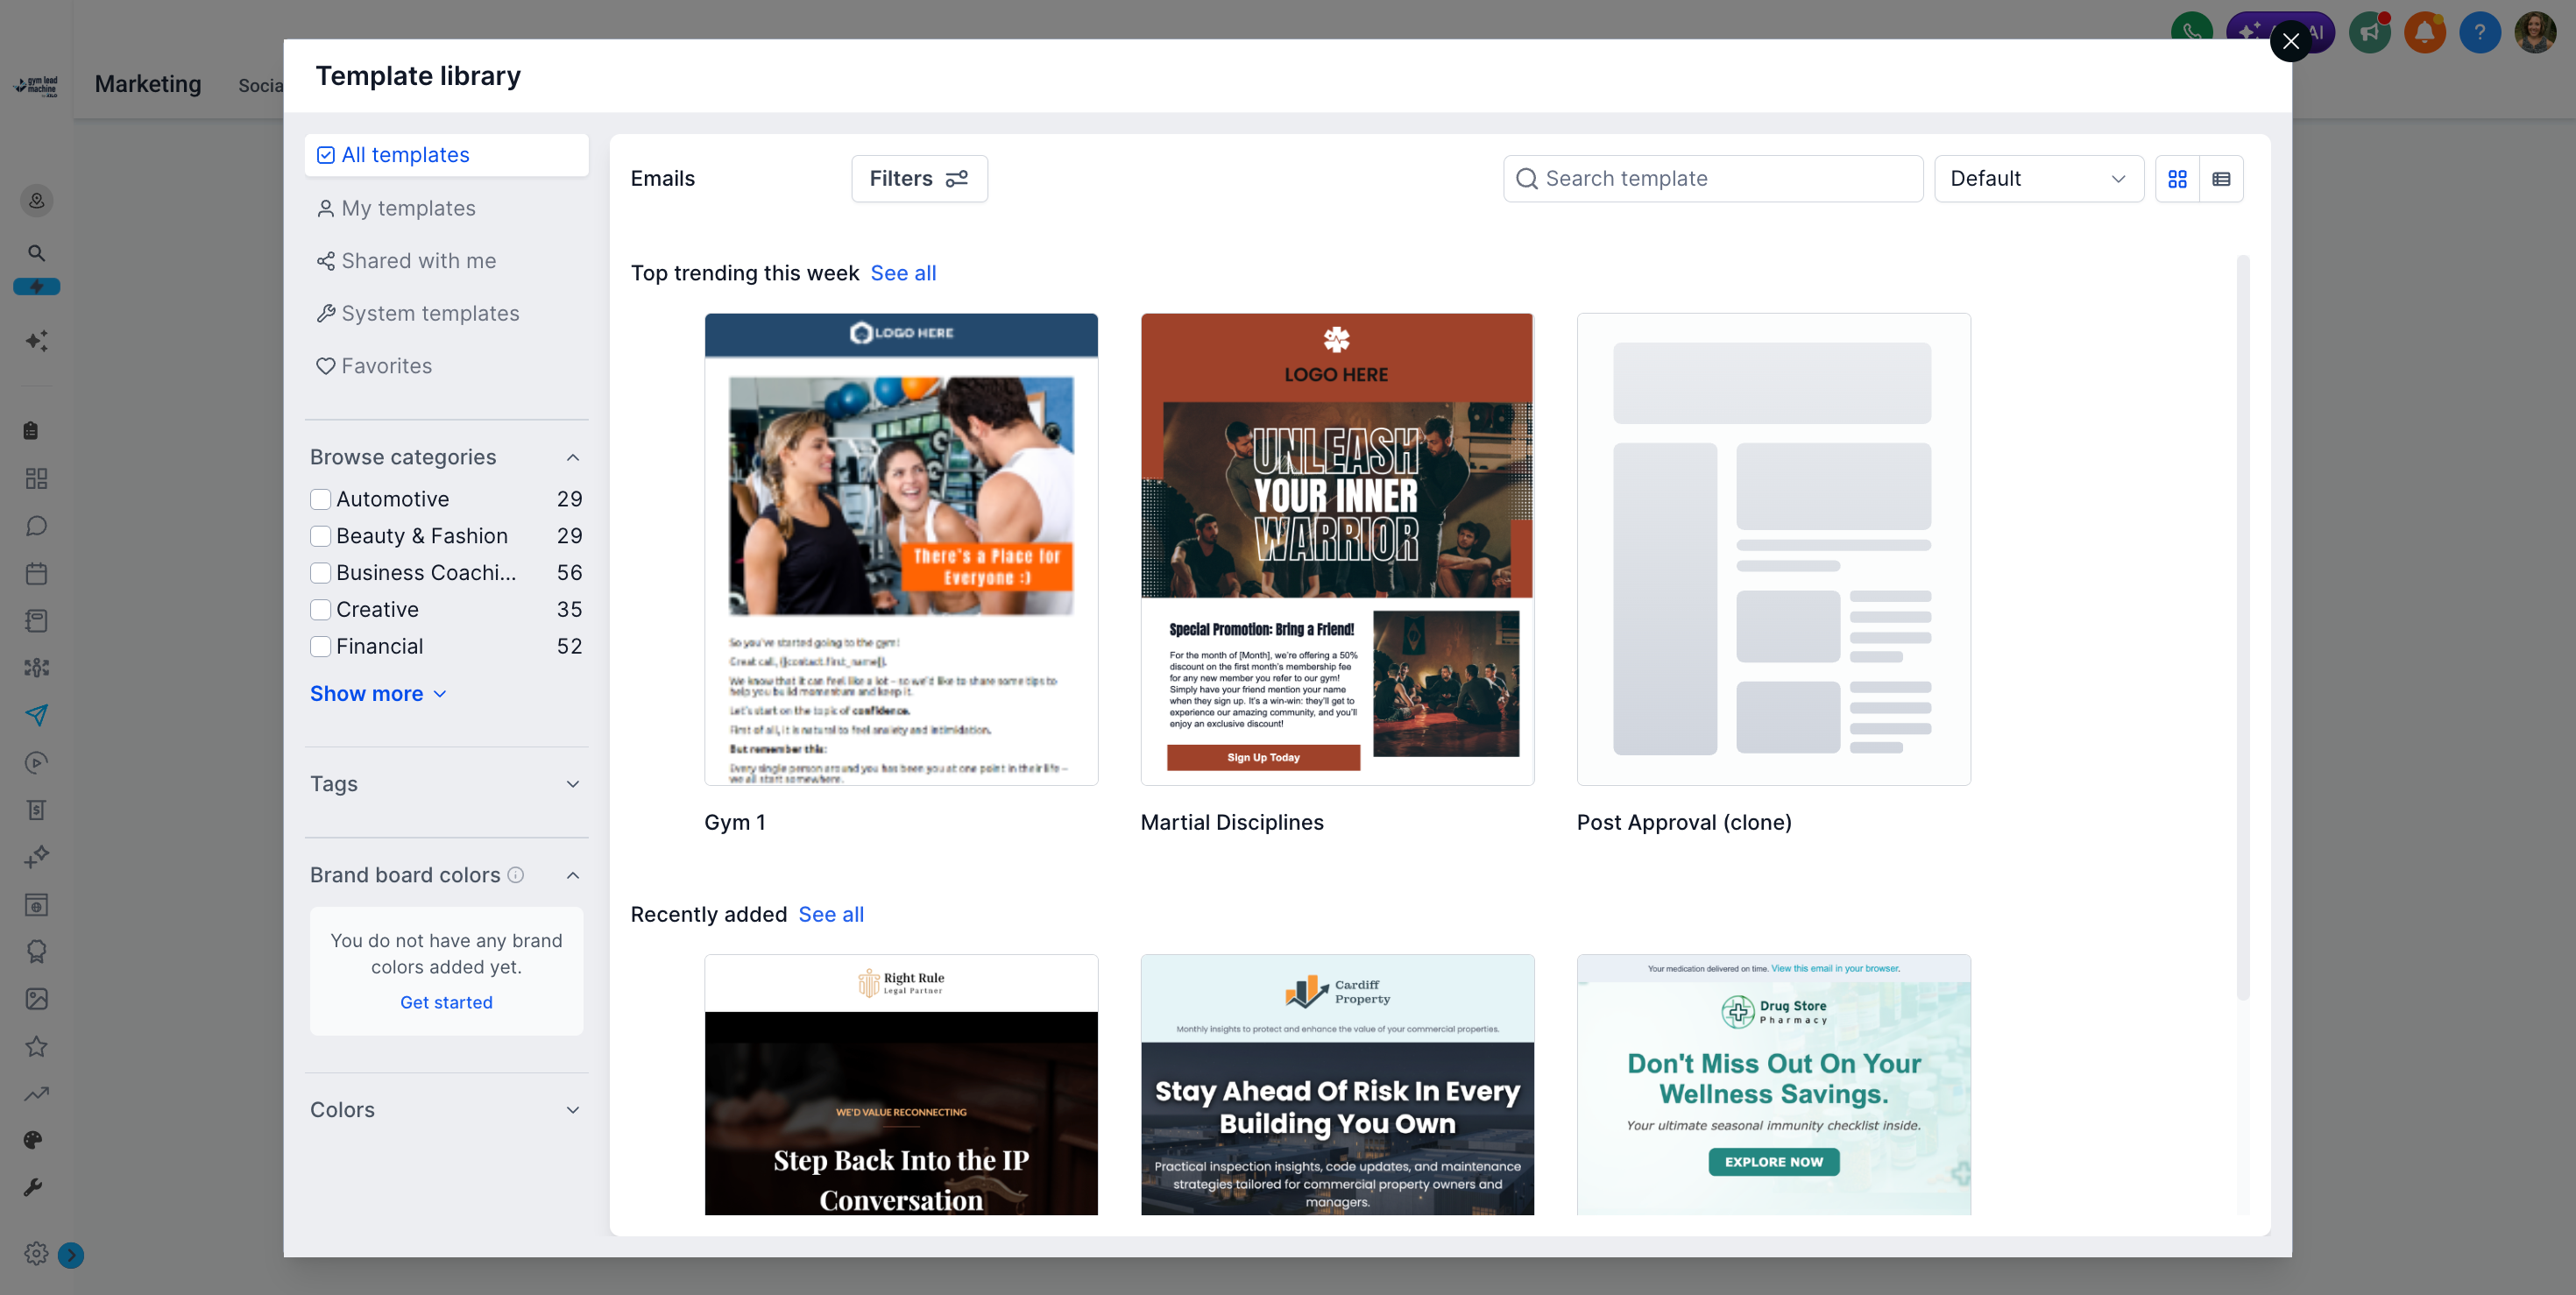Image resolution: width=2576 pixels, height=1295 pixels.
Task: Show more browse categories
Action: [378, 694]
